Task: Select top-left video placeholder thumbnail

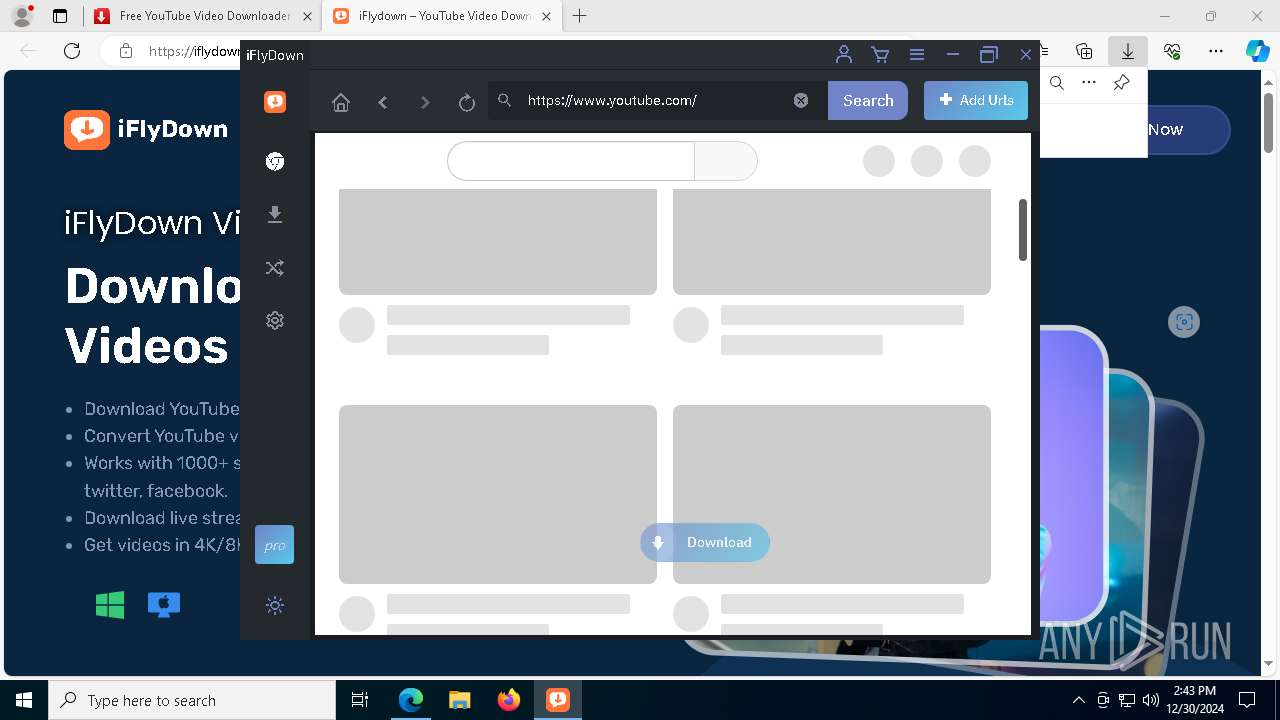Action: click(x=498, y=241)
